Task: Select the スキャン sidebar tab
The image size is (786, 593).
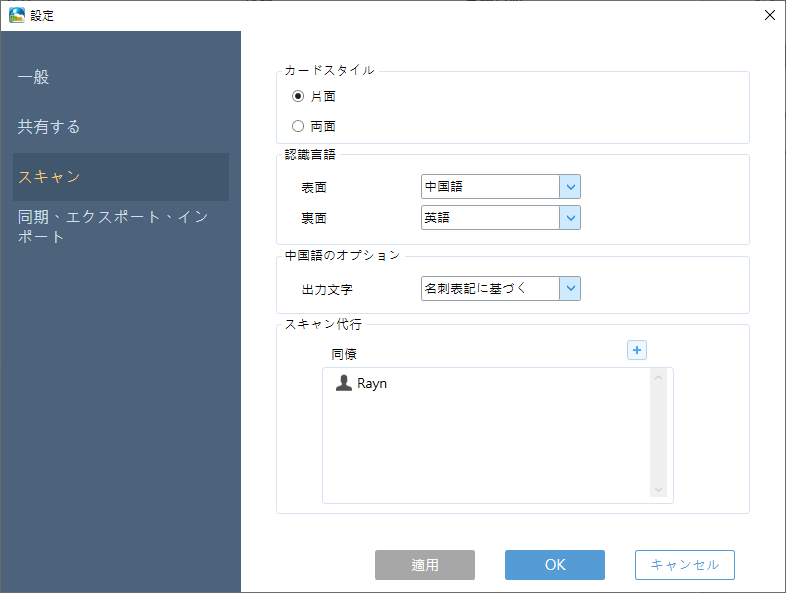Action: (x=49, y=177)
